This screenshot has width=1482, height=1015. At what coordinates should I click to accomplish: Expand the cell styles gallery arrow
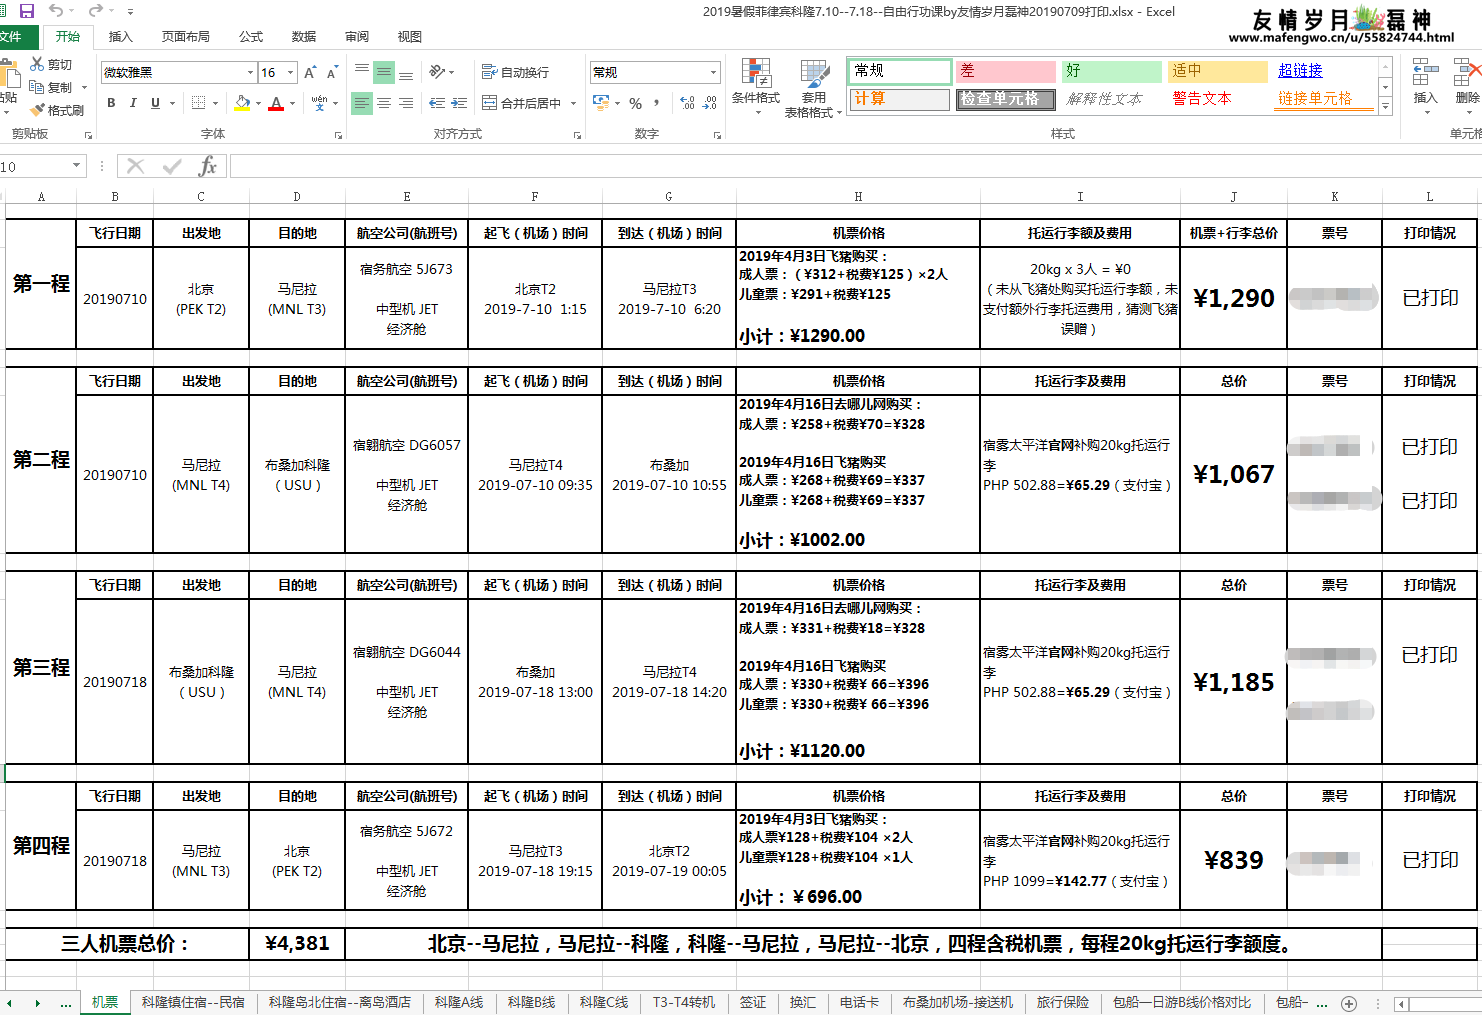(x=1385, y=107)
